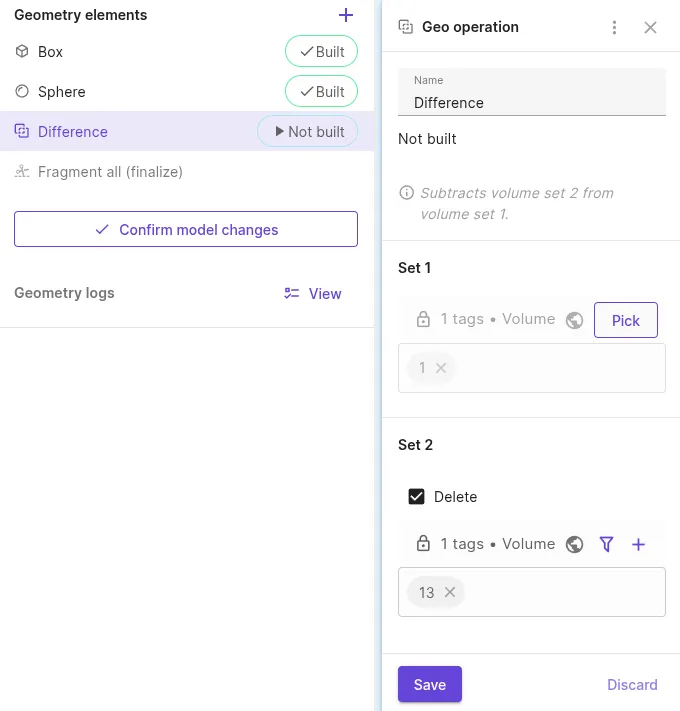Uncheck the Delete checkbox
The height and width of the screenshot is (711, 680).
click(416, 497)
